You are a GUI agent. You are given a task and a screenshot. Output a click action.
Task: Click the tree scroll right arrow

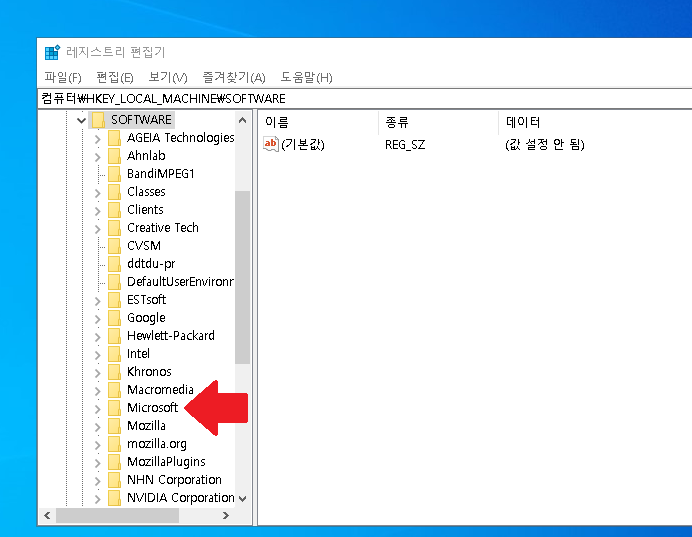(x=226, y=515)
